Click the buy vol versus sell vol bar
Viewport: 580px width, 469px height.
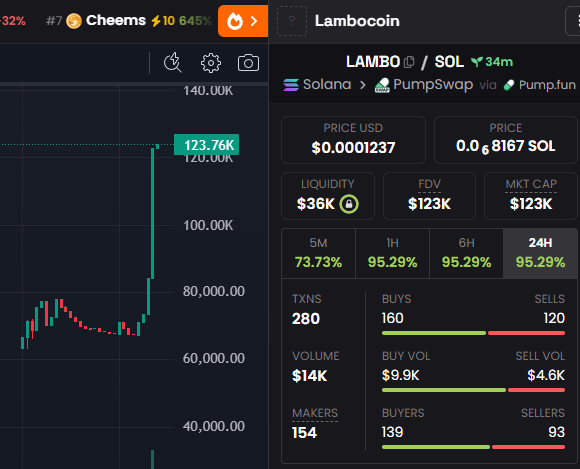tap(473, 390)
